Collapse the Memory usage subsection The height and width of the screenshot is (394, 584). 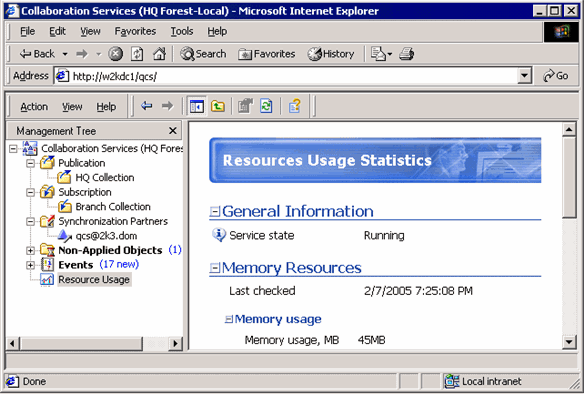click(229, 319)
